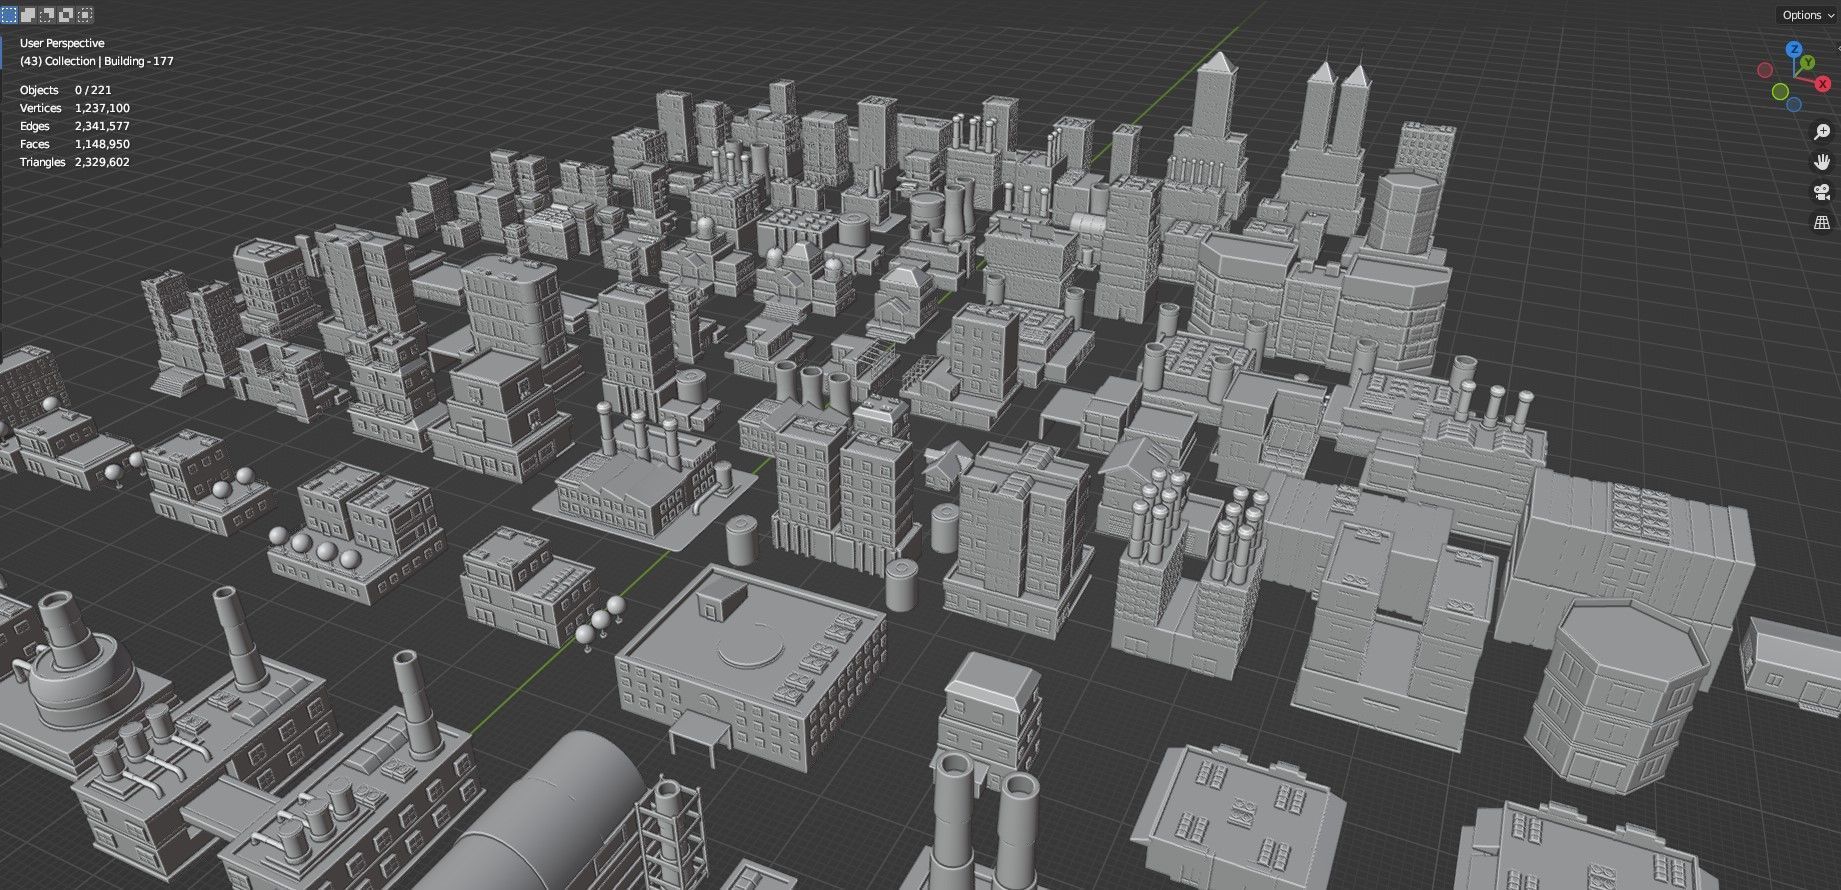
Task: Click the '1,148,950' faces value
Action: coord(102,144)
